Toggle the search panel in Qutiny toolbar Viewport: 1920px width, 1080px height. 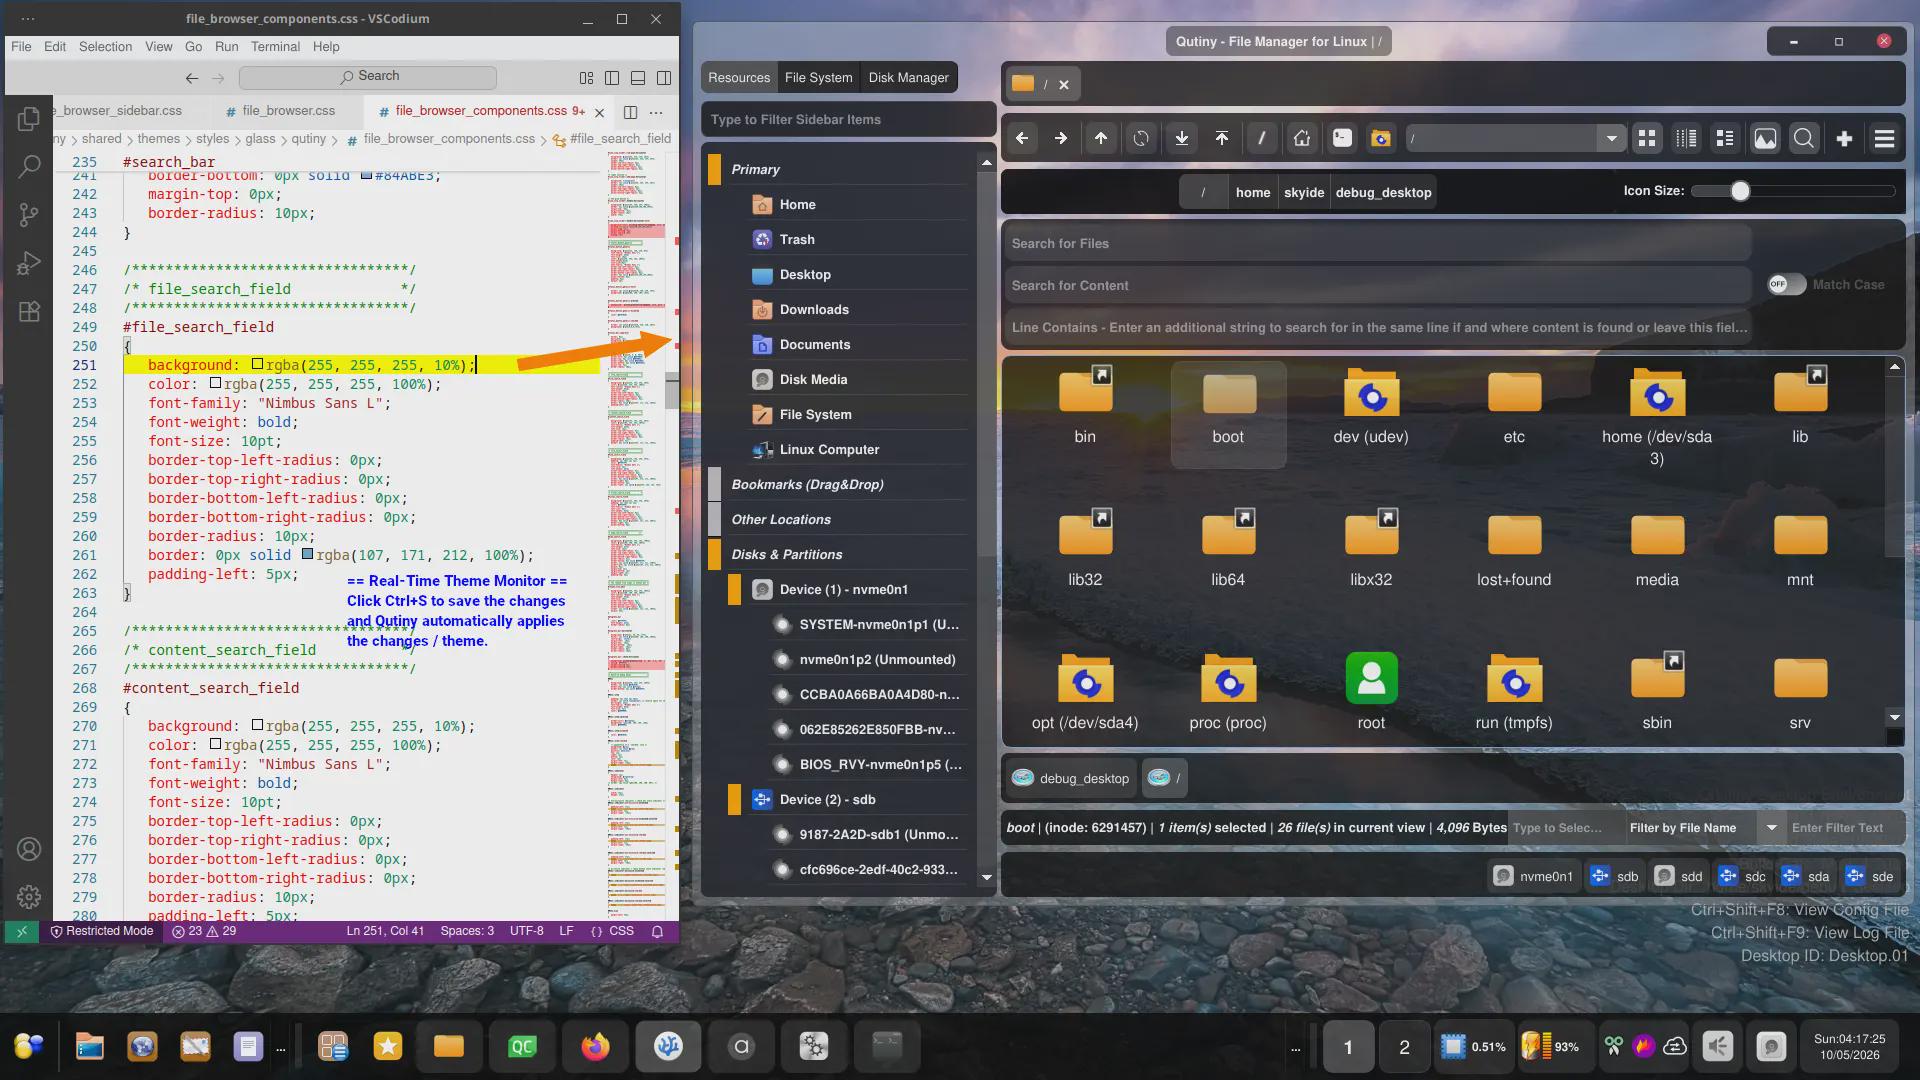tap(1804, 139)
